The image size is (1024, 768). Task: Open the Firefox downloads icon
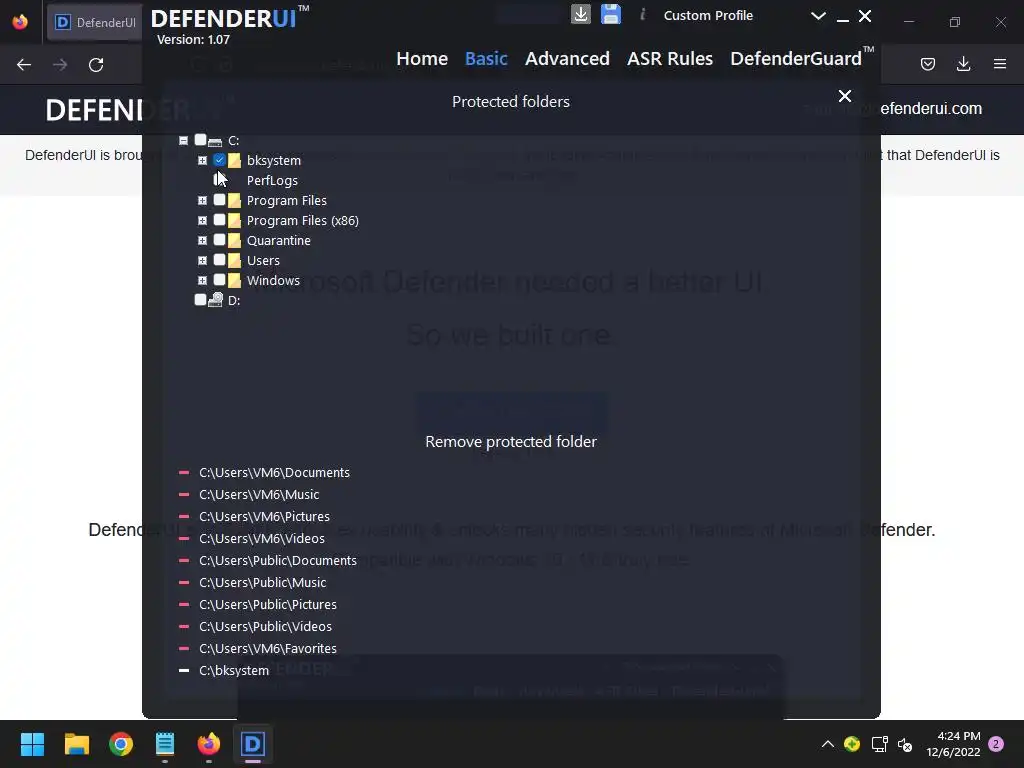pyautogui.click(x=963, y=64)
